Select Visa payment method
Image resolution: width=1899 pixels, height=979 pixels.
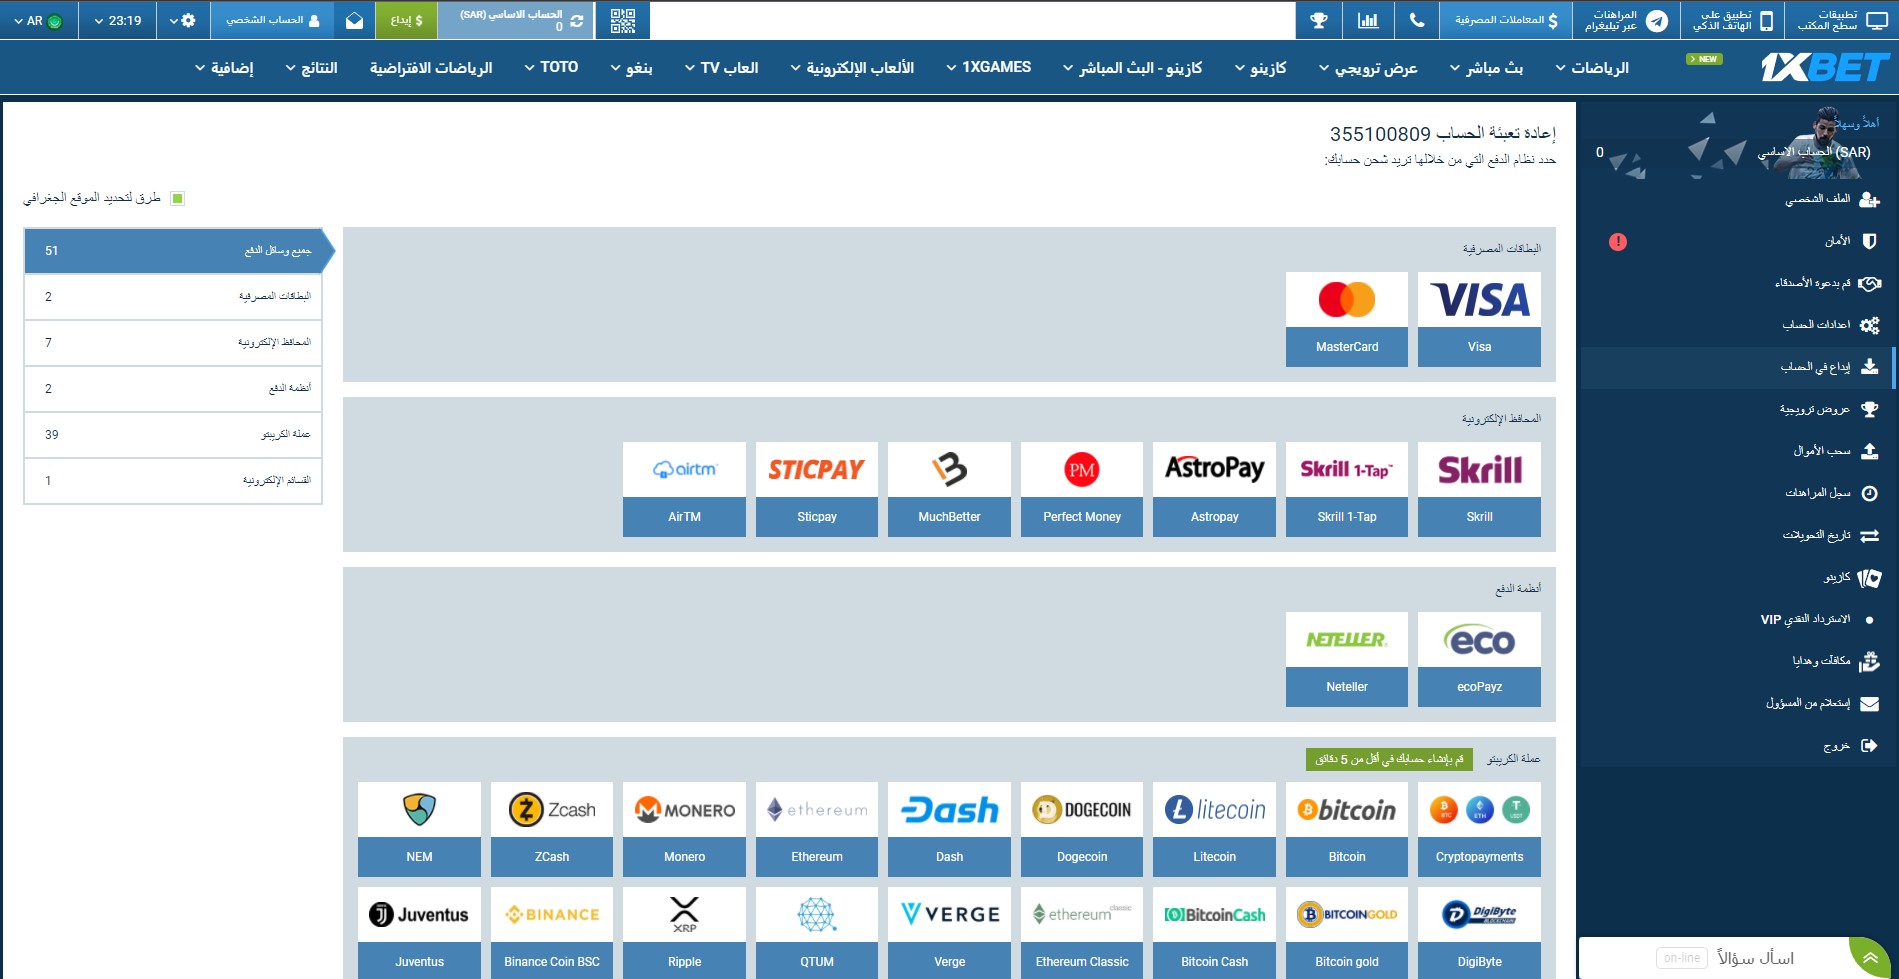point(1479,319)
